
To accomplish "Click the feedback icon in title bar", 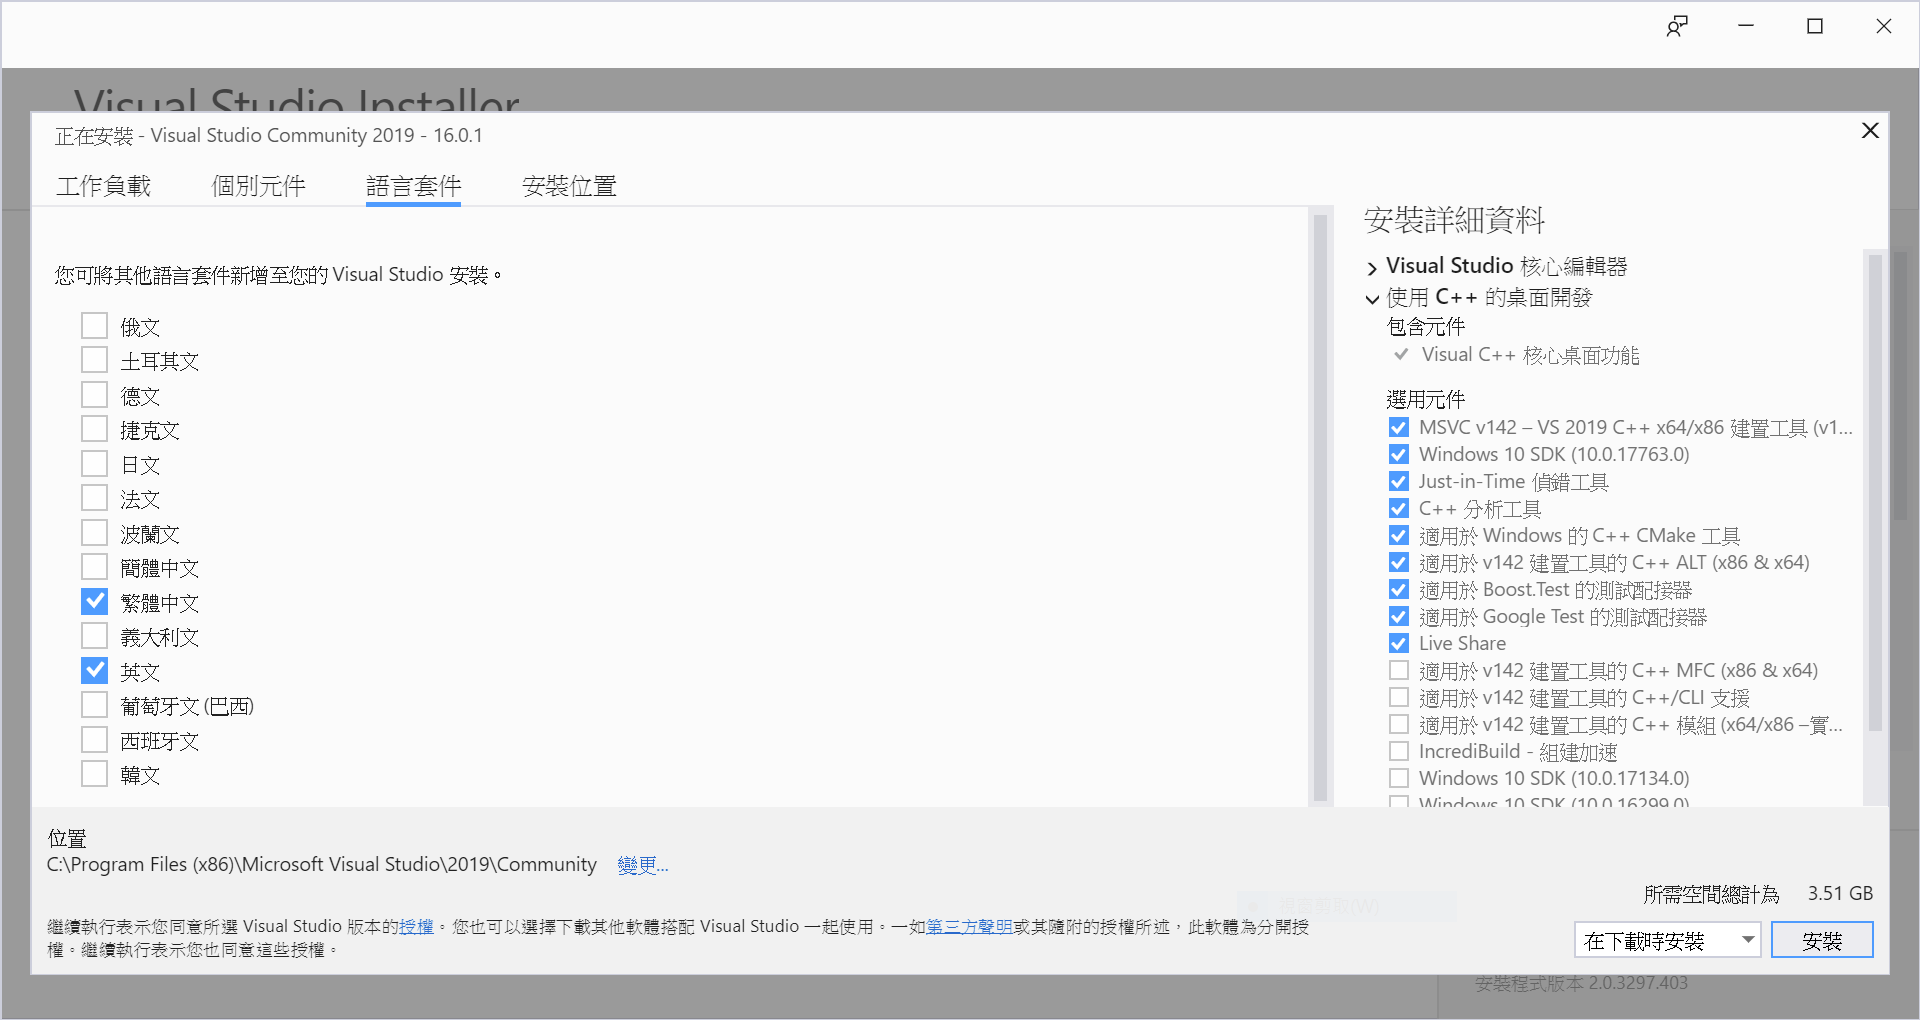I will 1677,27.
